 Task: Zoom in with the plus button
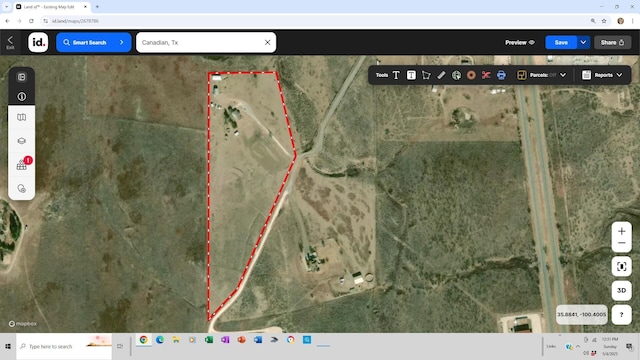(x=621, y=231)
